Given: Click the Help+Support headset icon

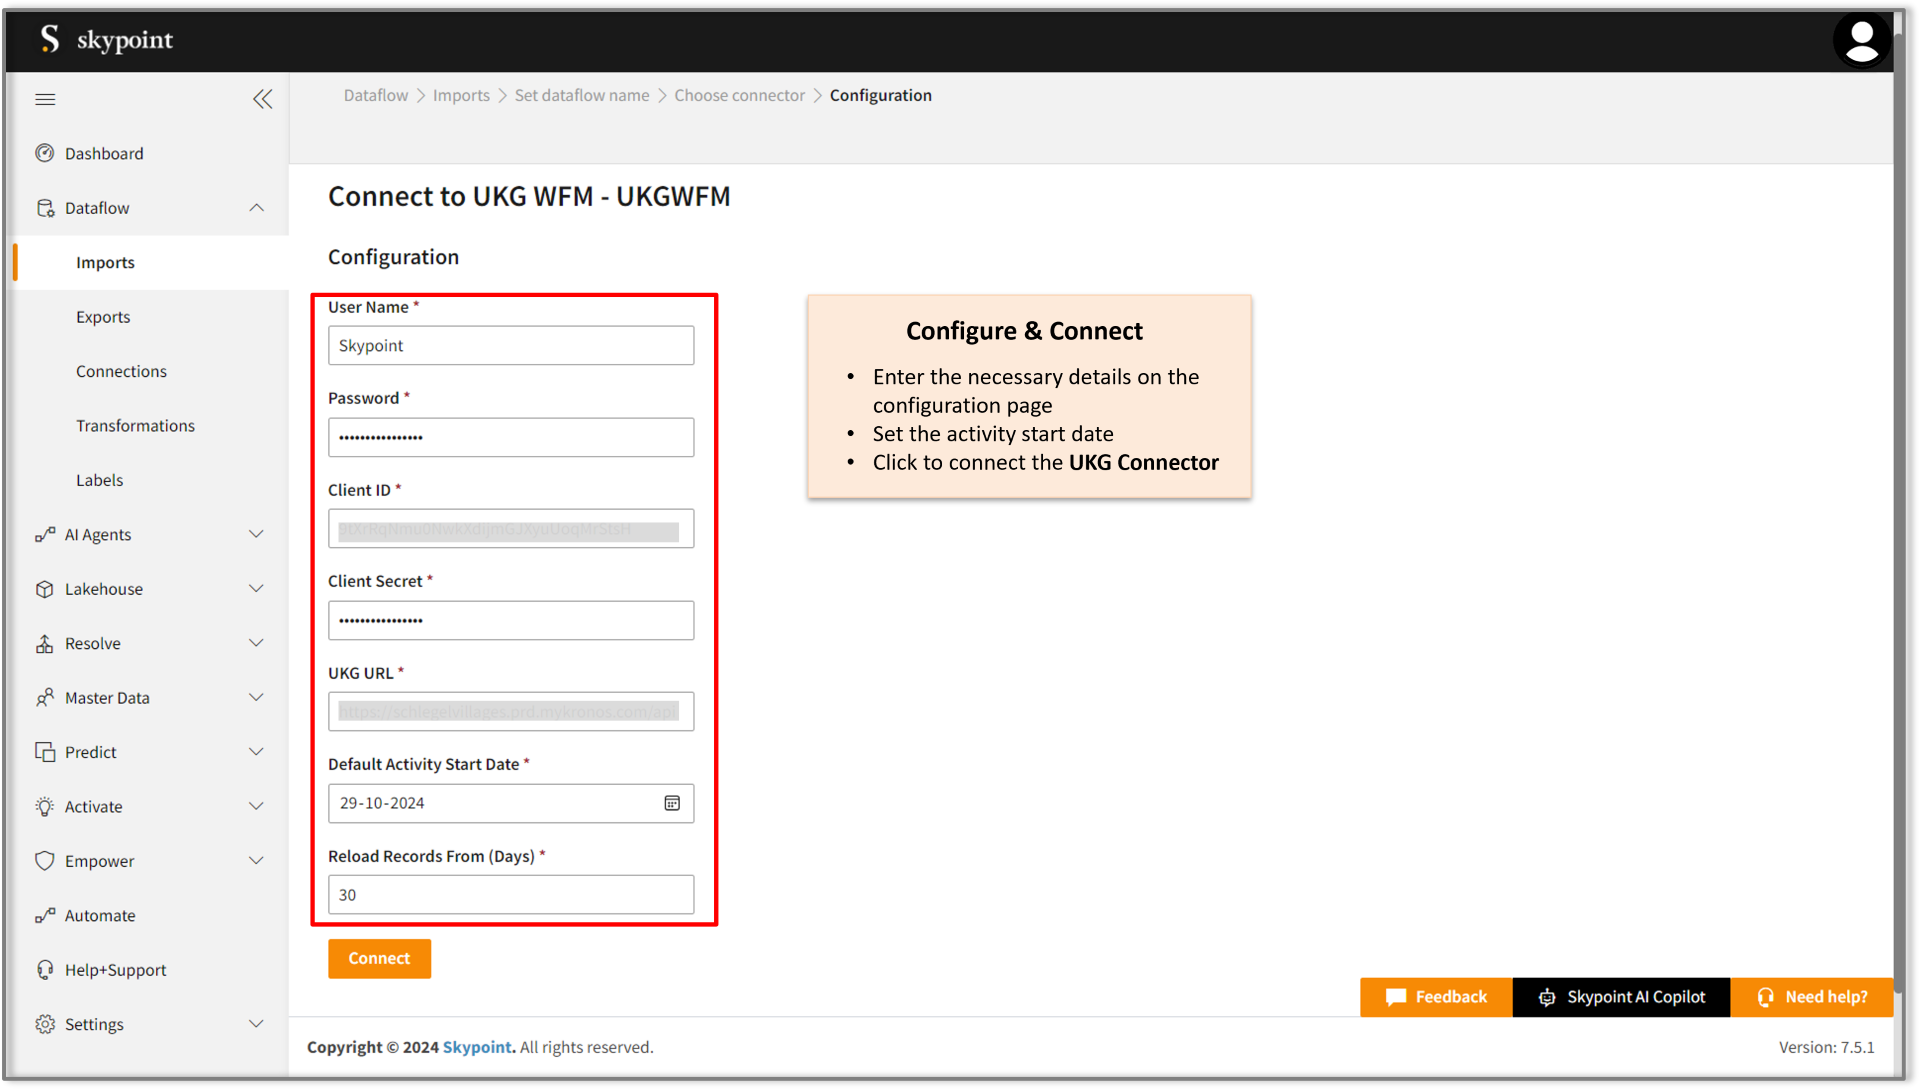Looking at the screenshot, I should tap(45, 970).
